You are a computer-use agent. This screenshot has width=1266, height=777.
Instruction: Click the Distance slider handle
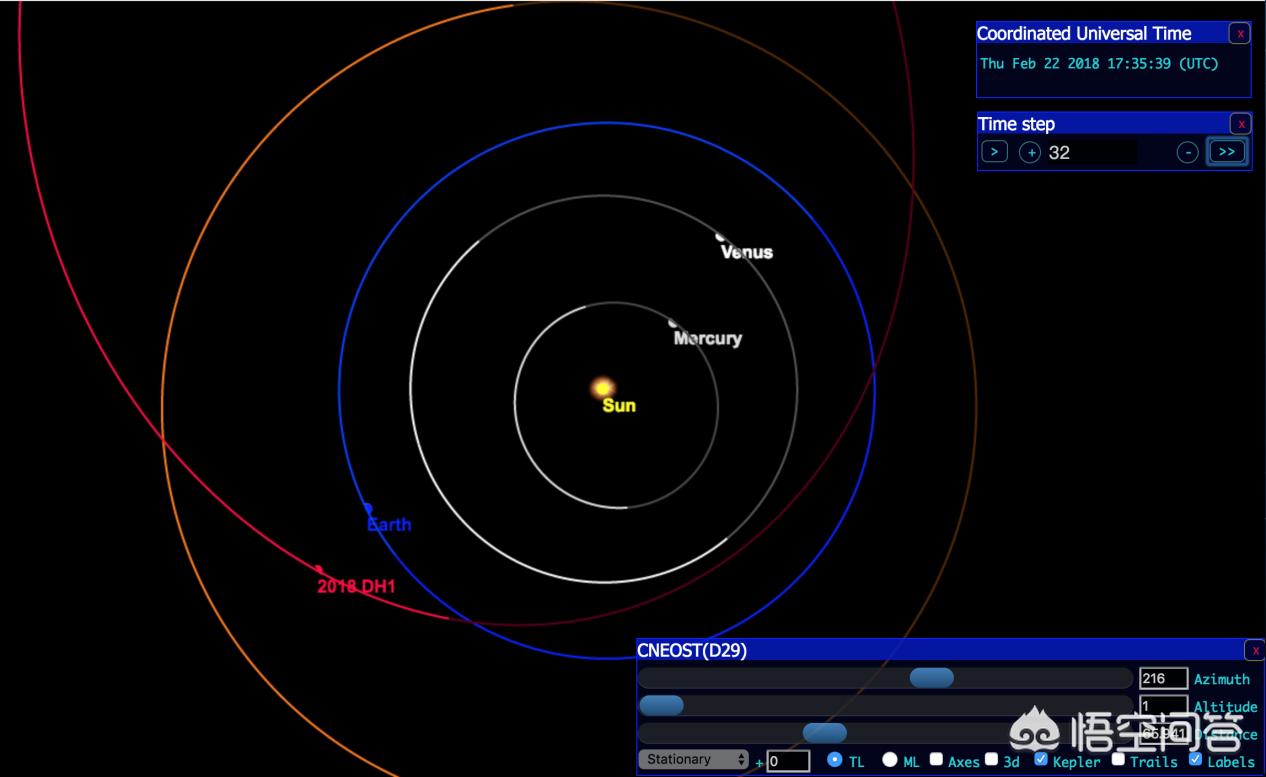[x=825, y=733]
